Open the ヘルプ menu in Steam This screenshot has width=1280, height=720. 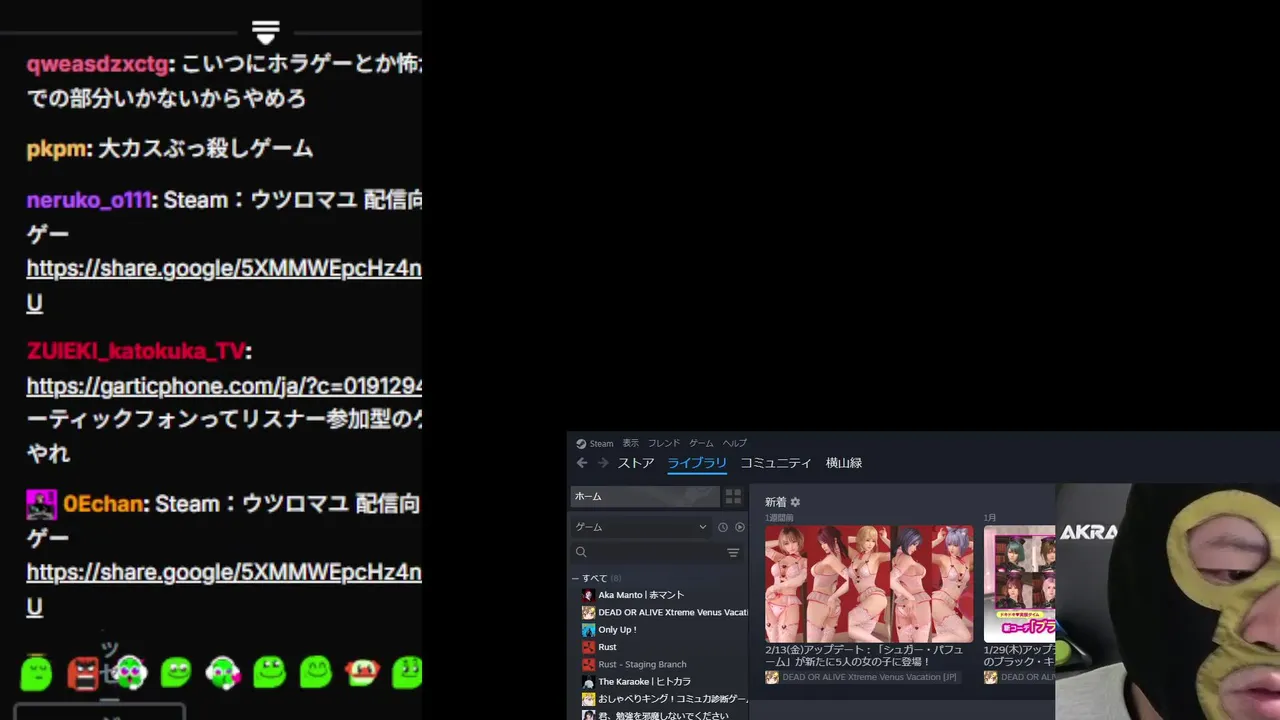click(735, 443)
